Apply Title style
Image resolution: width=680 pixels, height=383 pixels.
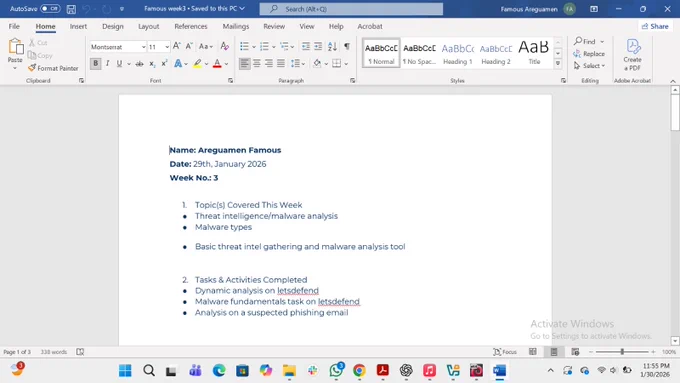[534, 54]
